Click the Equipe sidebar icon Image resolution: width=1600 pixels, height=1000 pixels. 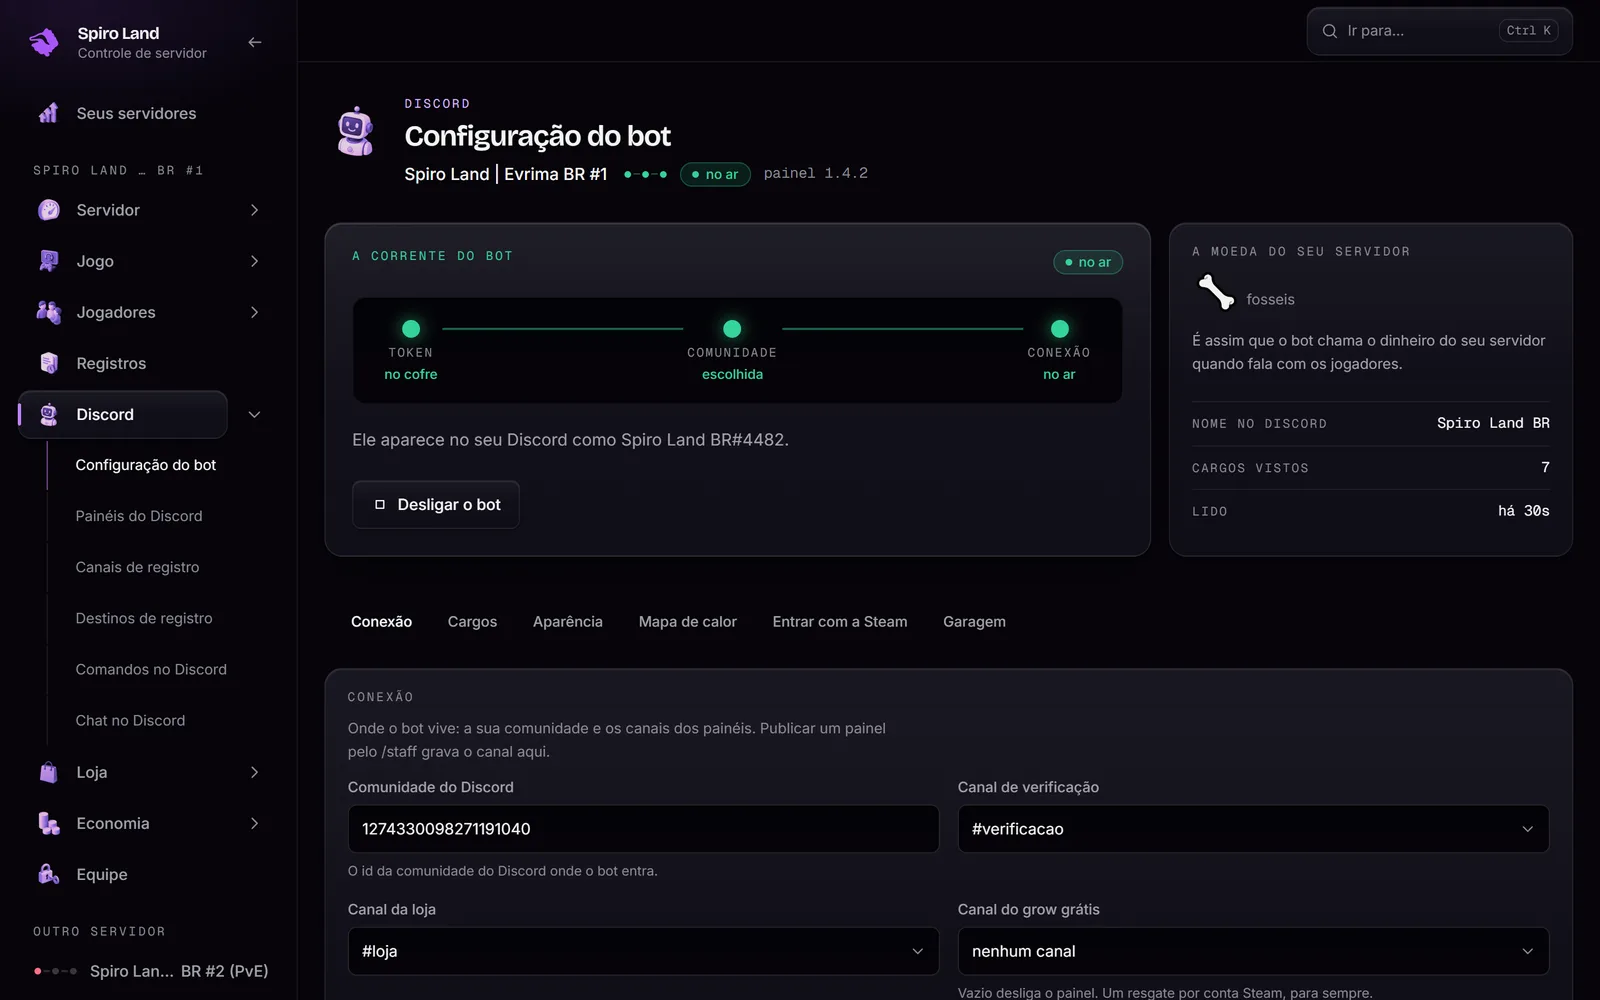48,874
